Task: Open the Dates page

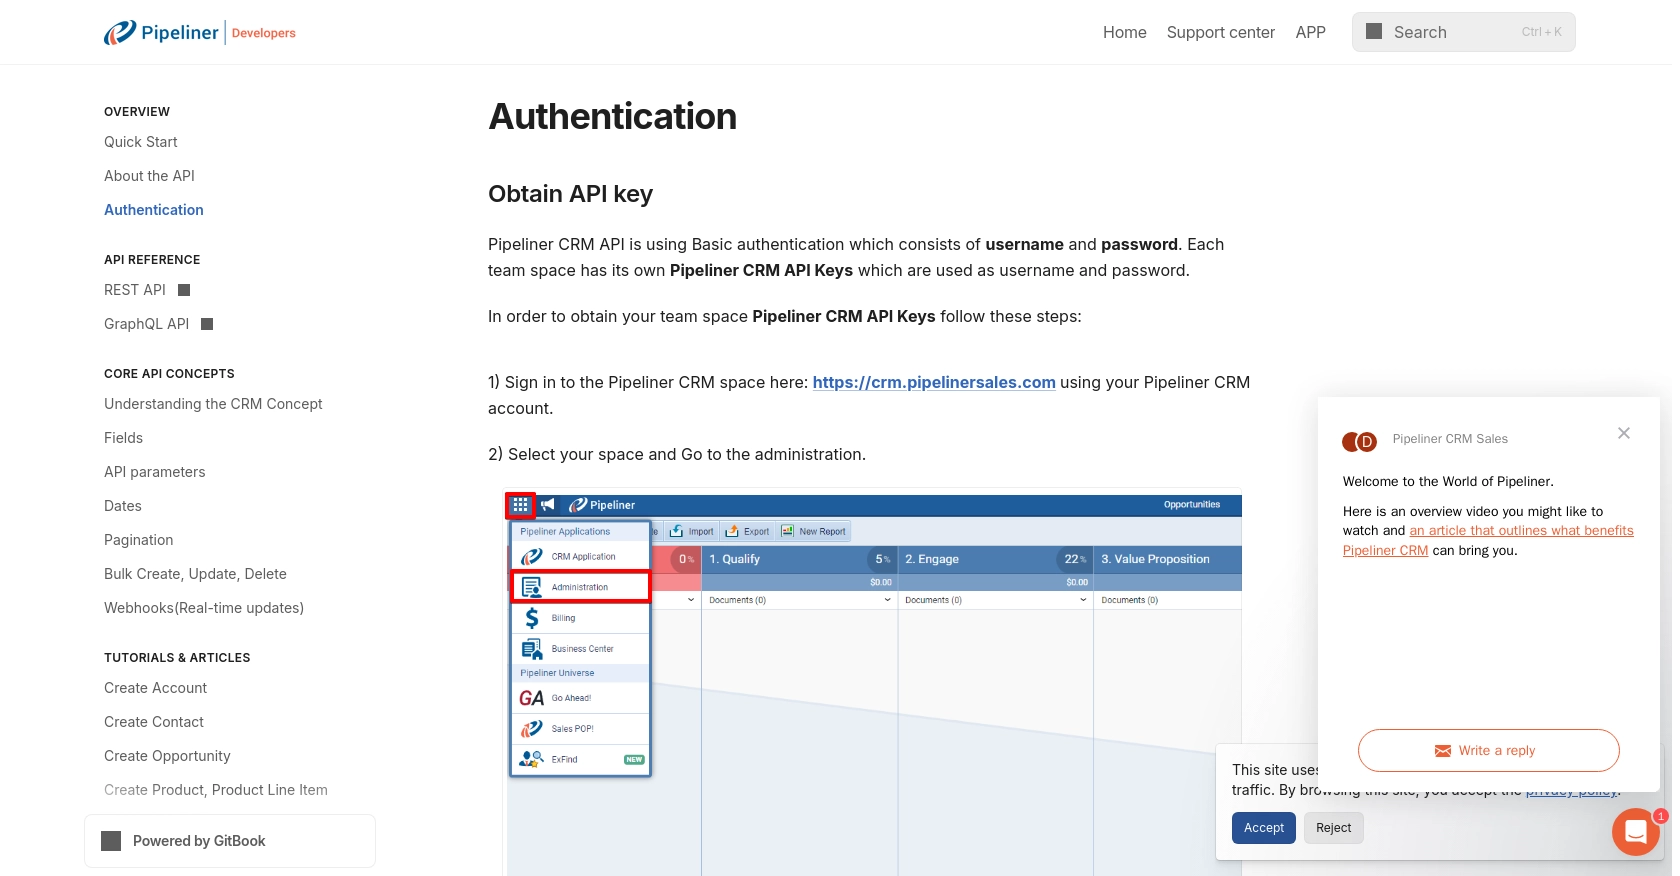Action: tap(123, 506)
